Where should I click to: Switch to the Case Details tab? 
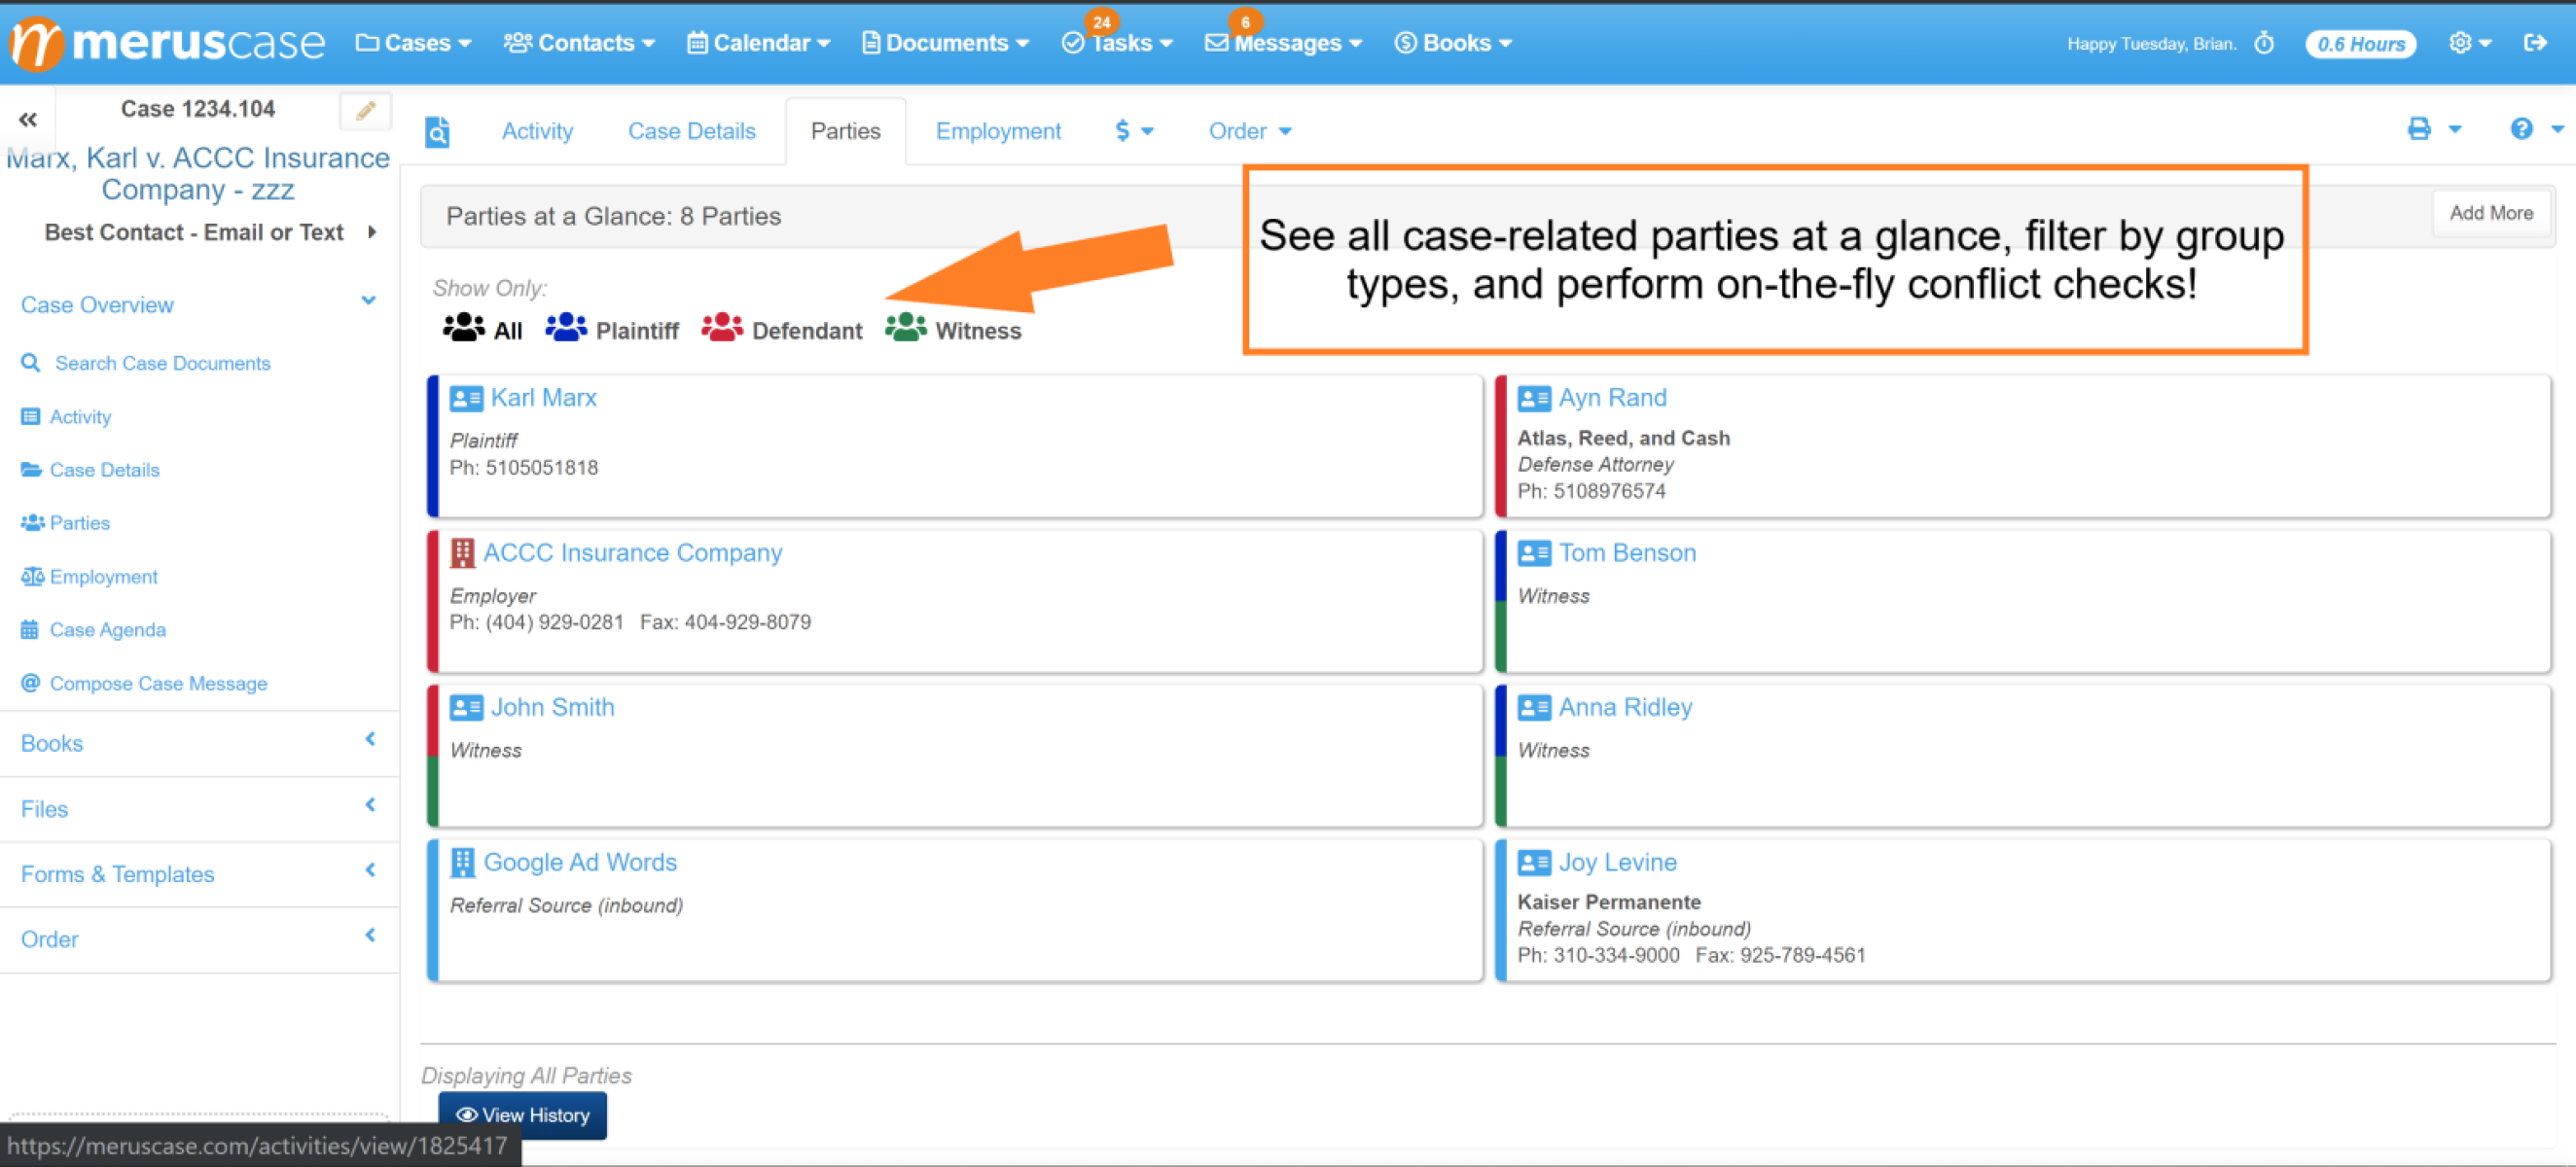coord(691,131)
